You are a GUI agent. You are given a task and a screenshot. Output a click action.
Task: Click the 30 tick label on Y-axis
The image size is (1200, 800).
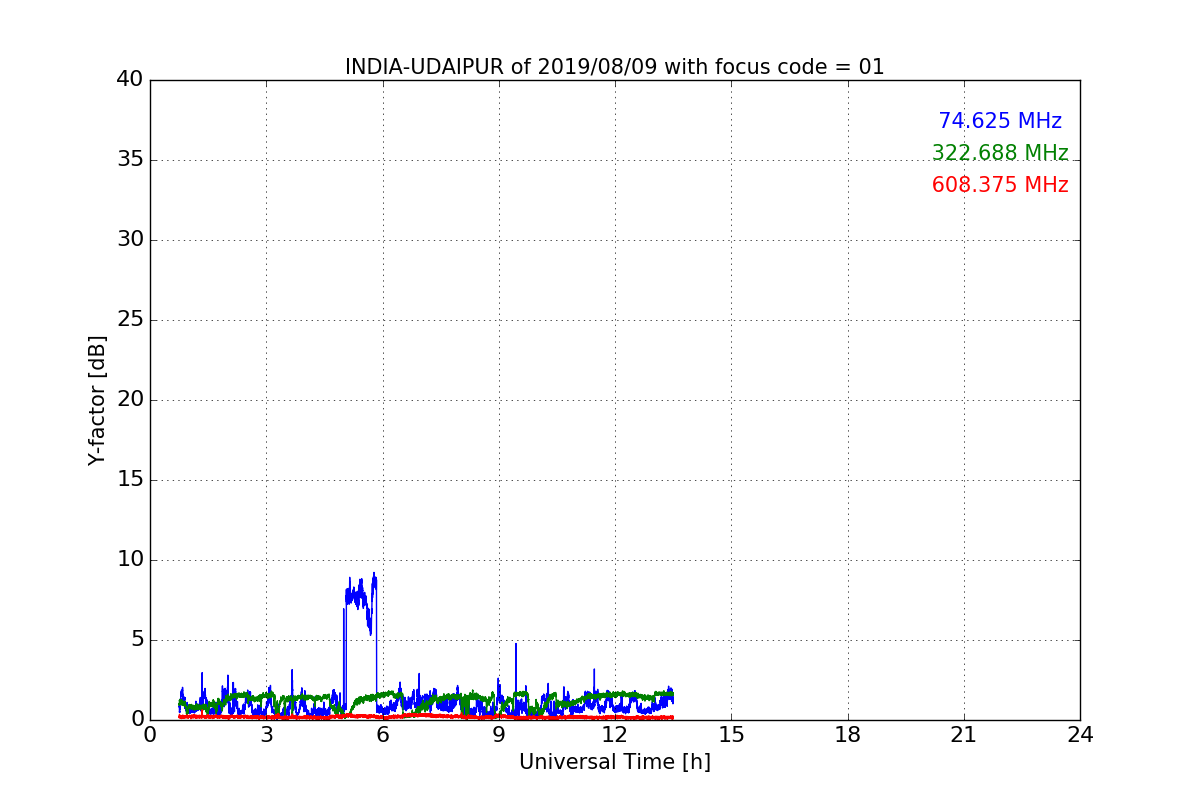tap(130, 240)
